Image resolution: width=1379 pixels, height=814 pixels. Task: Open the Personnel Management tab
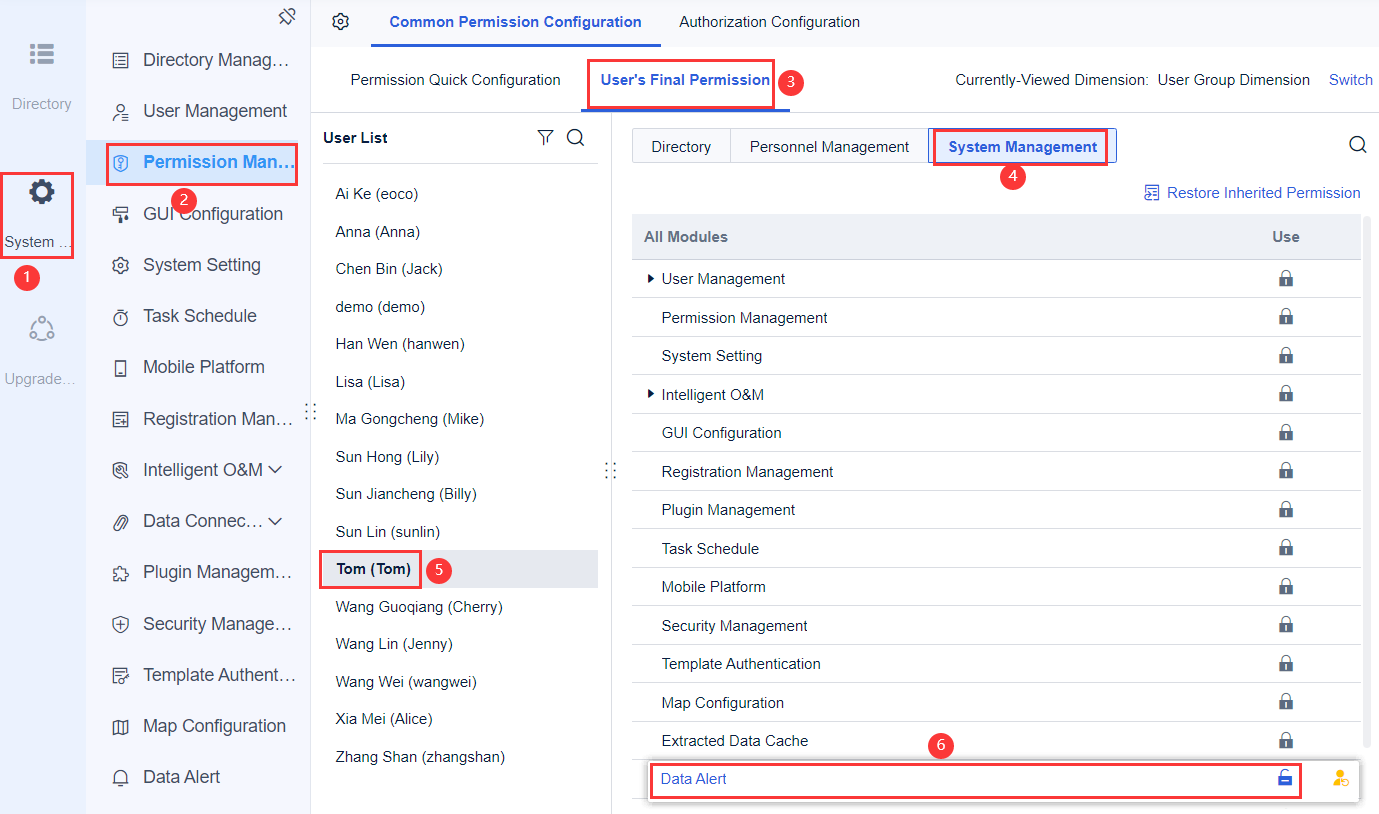pos(828,145)
